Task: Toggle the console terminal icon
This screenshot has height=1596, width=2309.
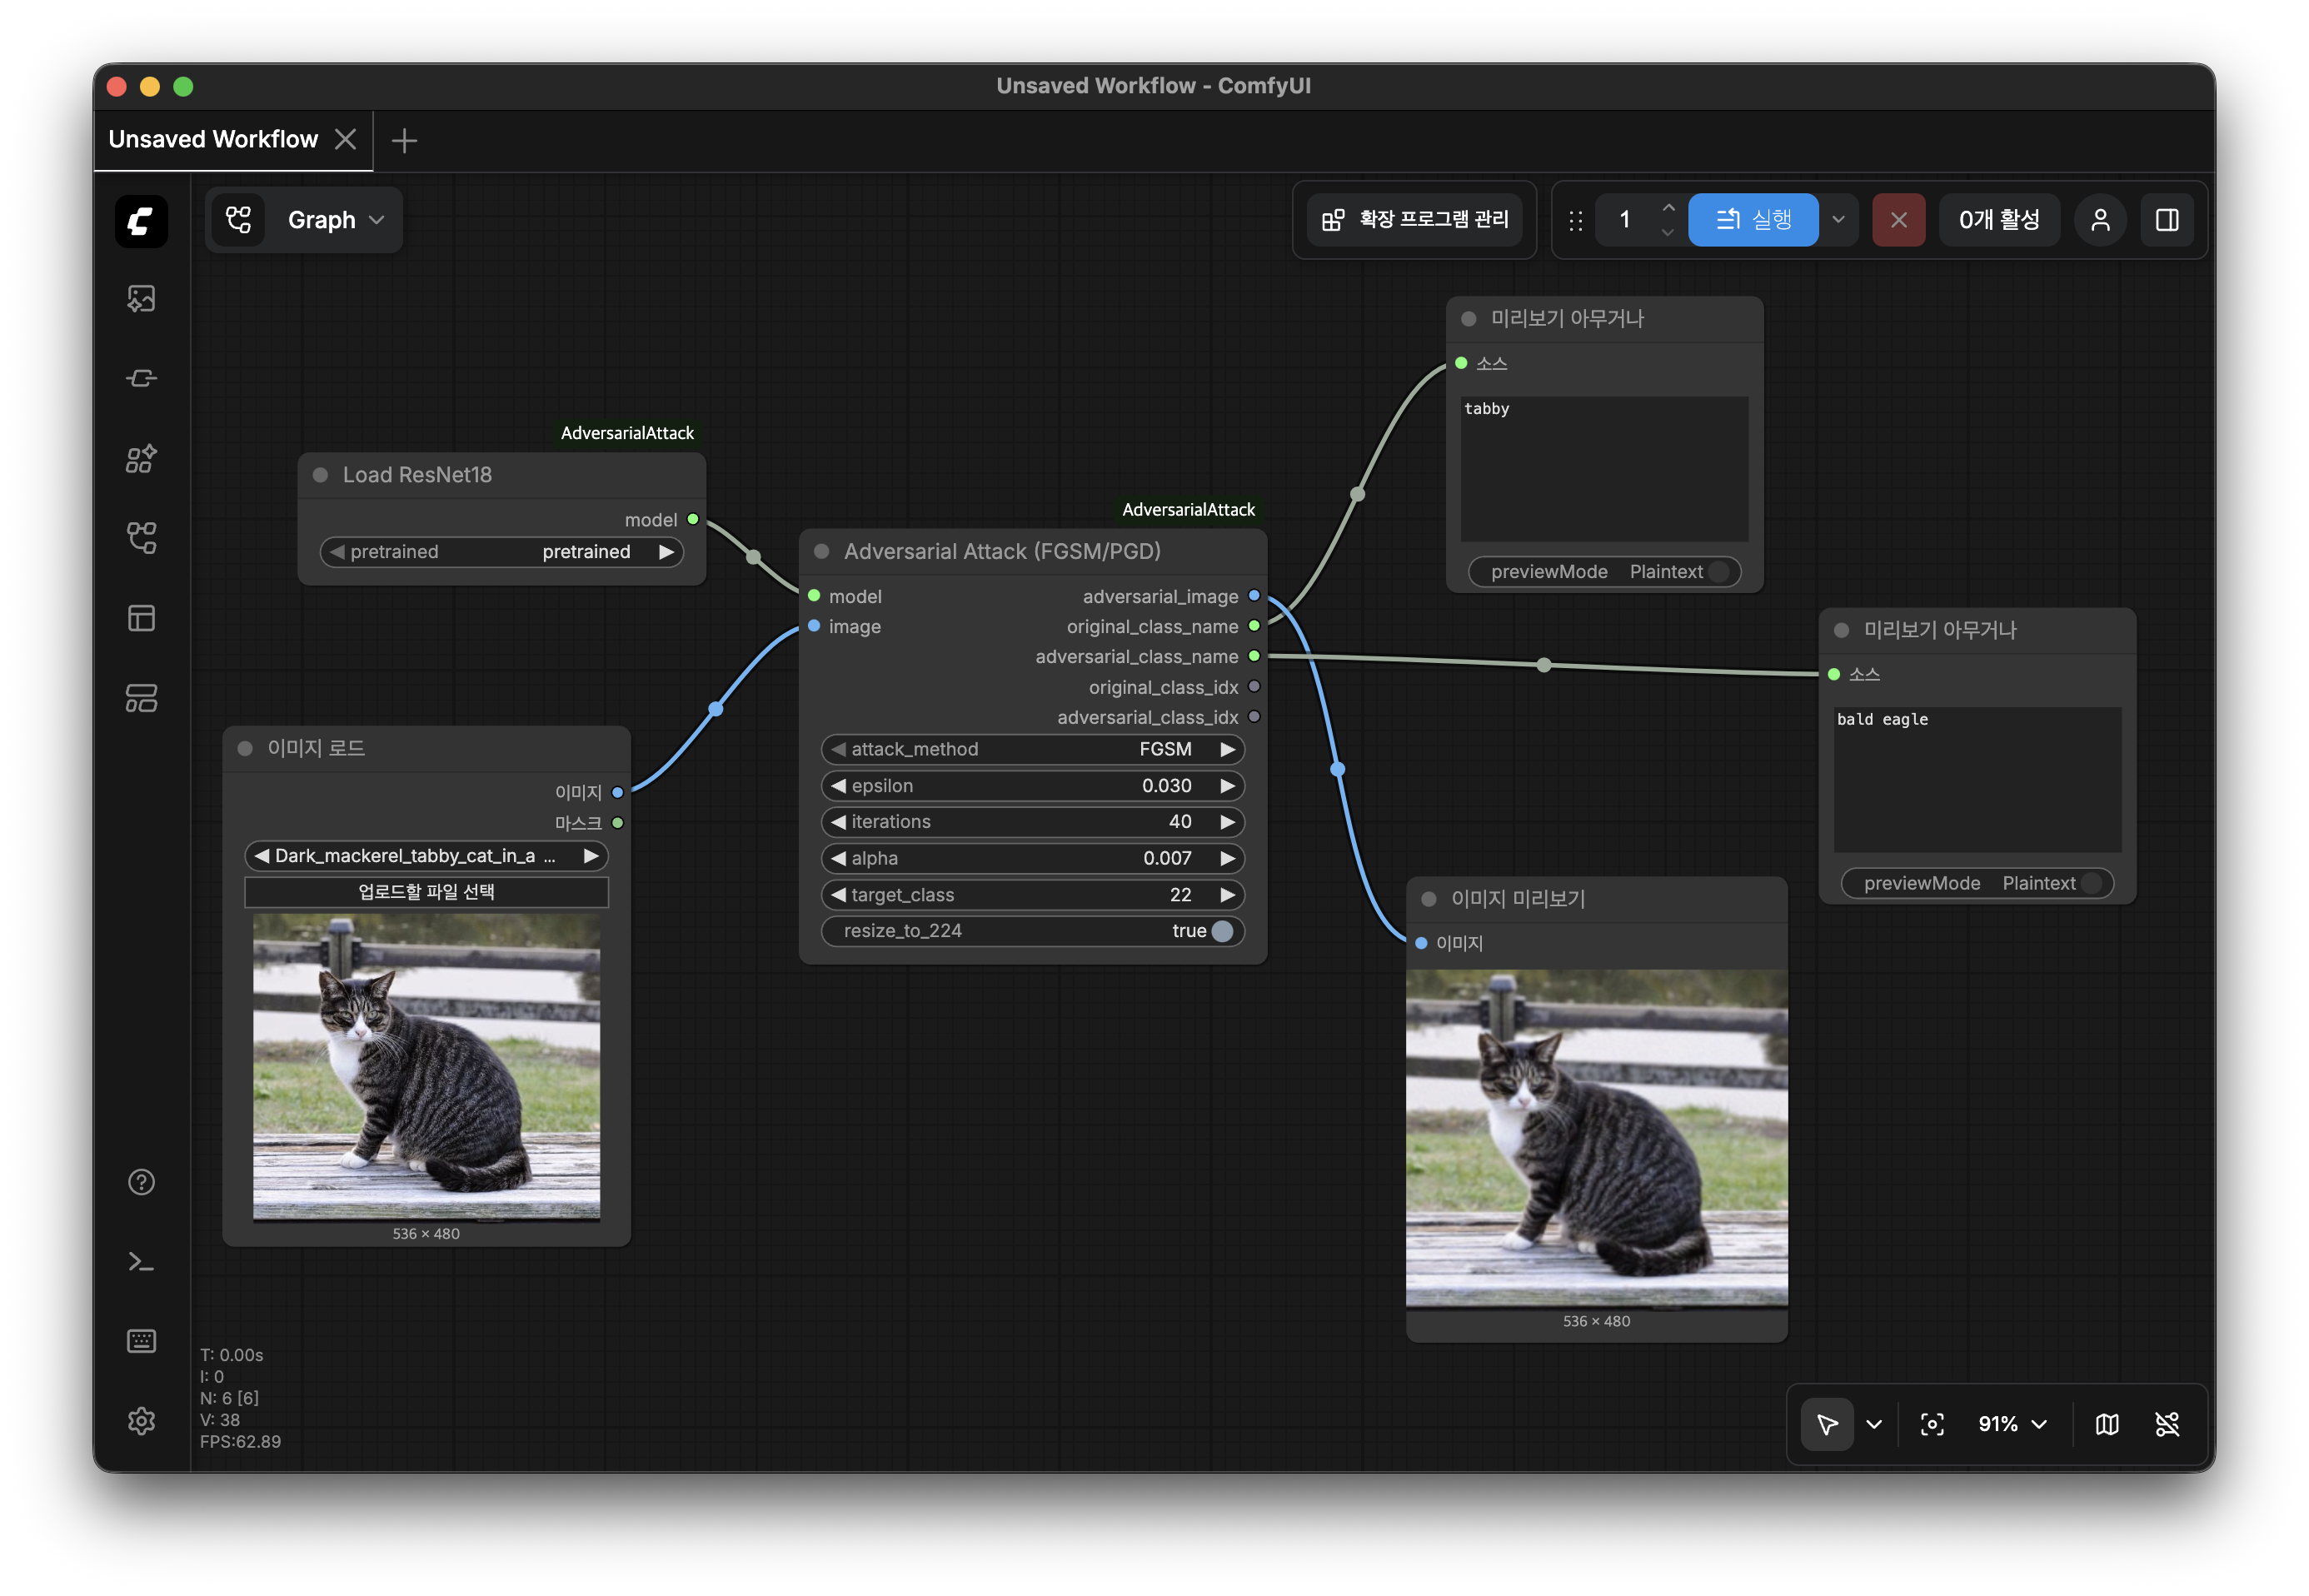Action: (x=141, y=1262)
